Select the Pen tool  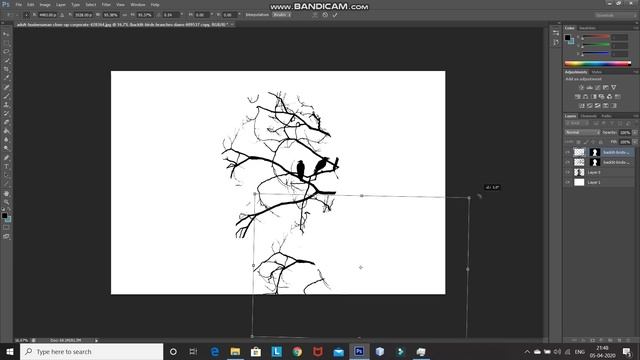click(x=6, y=158)
